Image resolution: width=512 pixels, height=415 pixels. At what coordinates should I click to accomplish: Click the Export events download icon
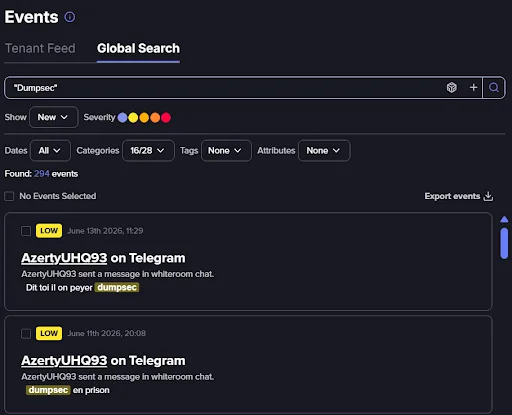[488, 196]
